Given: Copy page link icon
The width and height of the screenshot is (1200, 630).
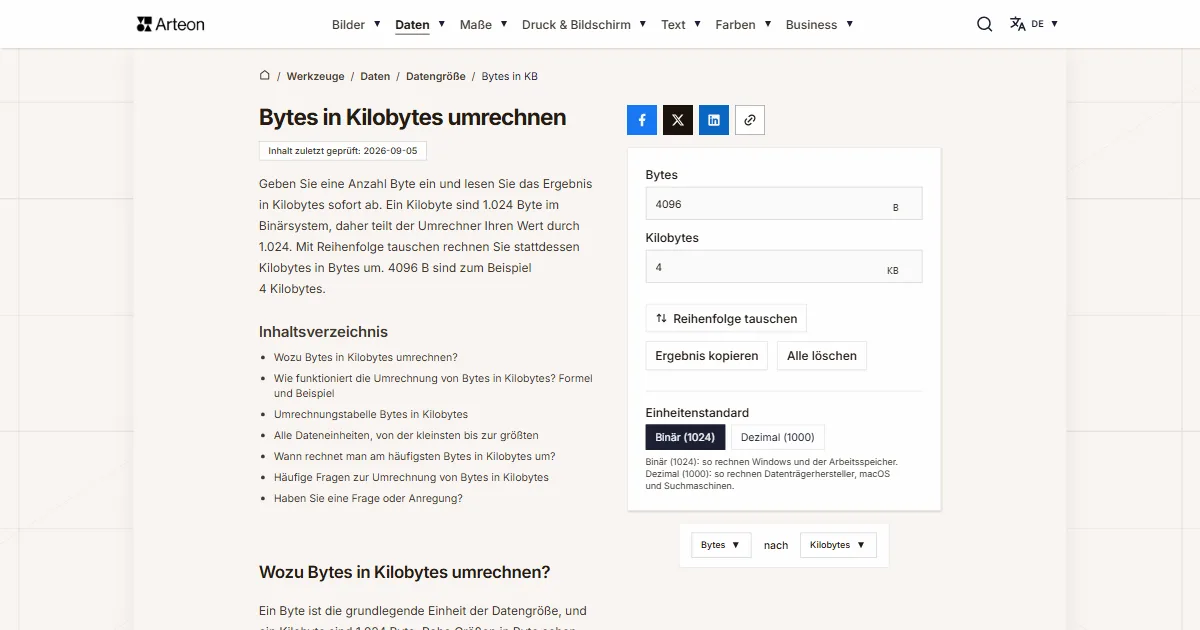Looking at the screenshot, I should click(x=750, y=120).
